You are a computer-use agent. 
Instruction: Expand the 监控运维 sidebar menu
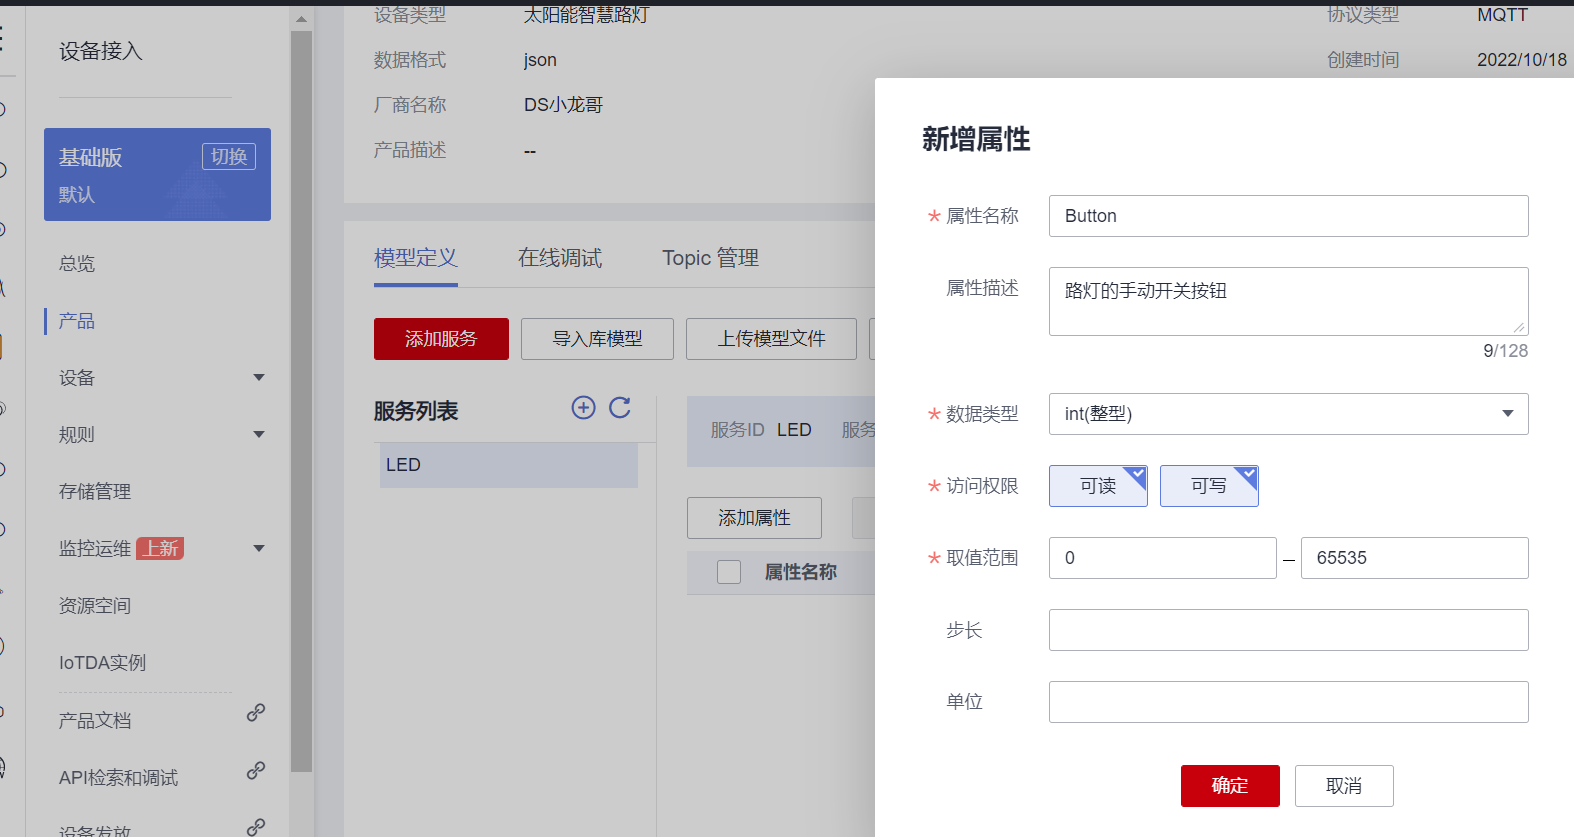[259, 549]
